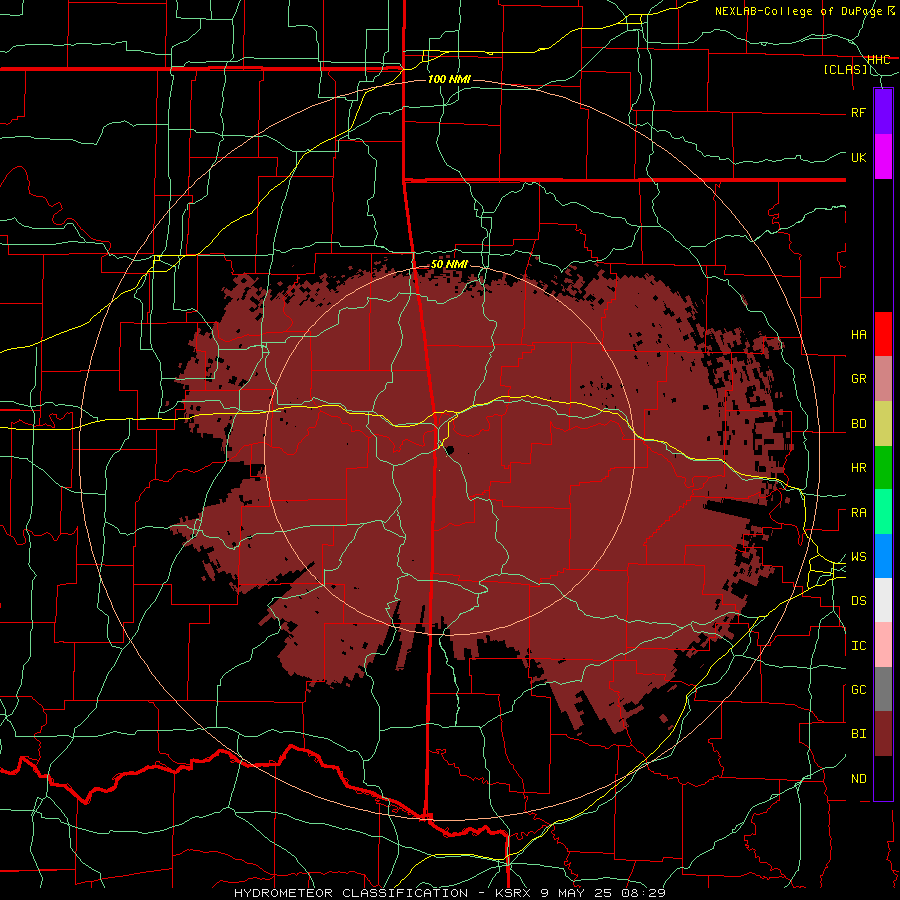Click the 50 NMI range ring label

(449, 264)
